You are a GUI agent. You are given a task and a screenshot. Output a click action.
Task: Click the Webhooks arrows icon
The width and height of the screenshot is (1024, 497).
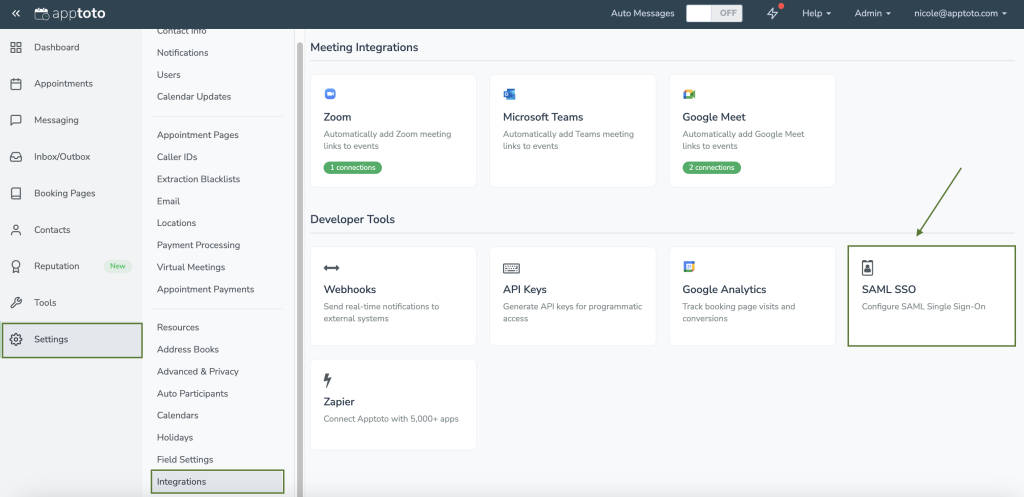331,268
